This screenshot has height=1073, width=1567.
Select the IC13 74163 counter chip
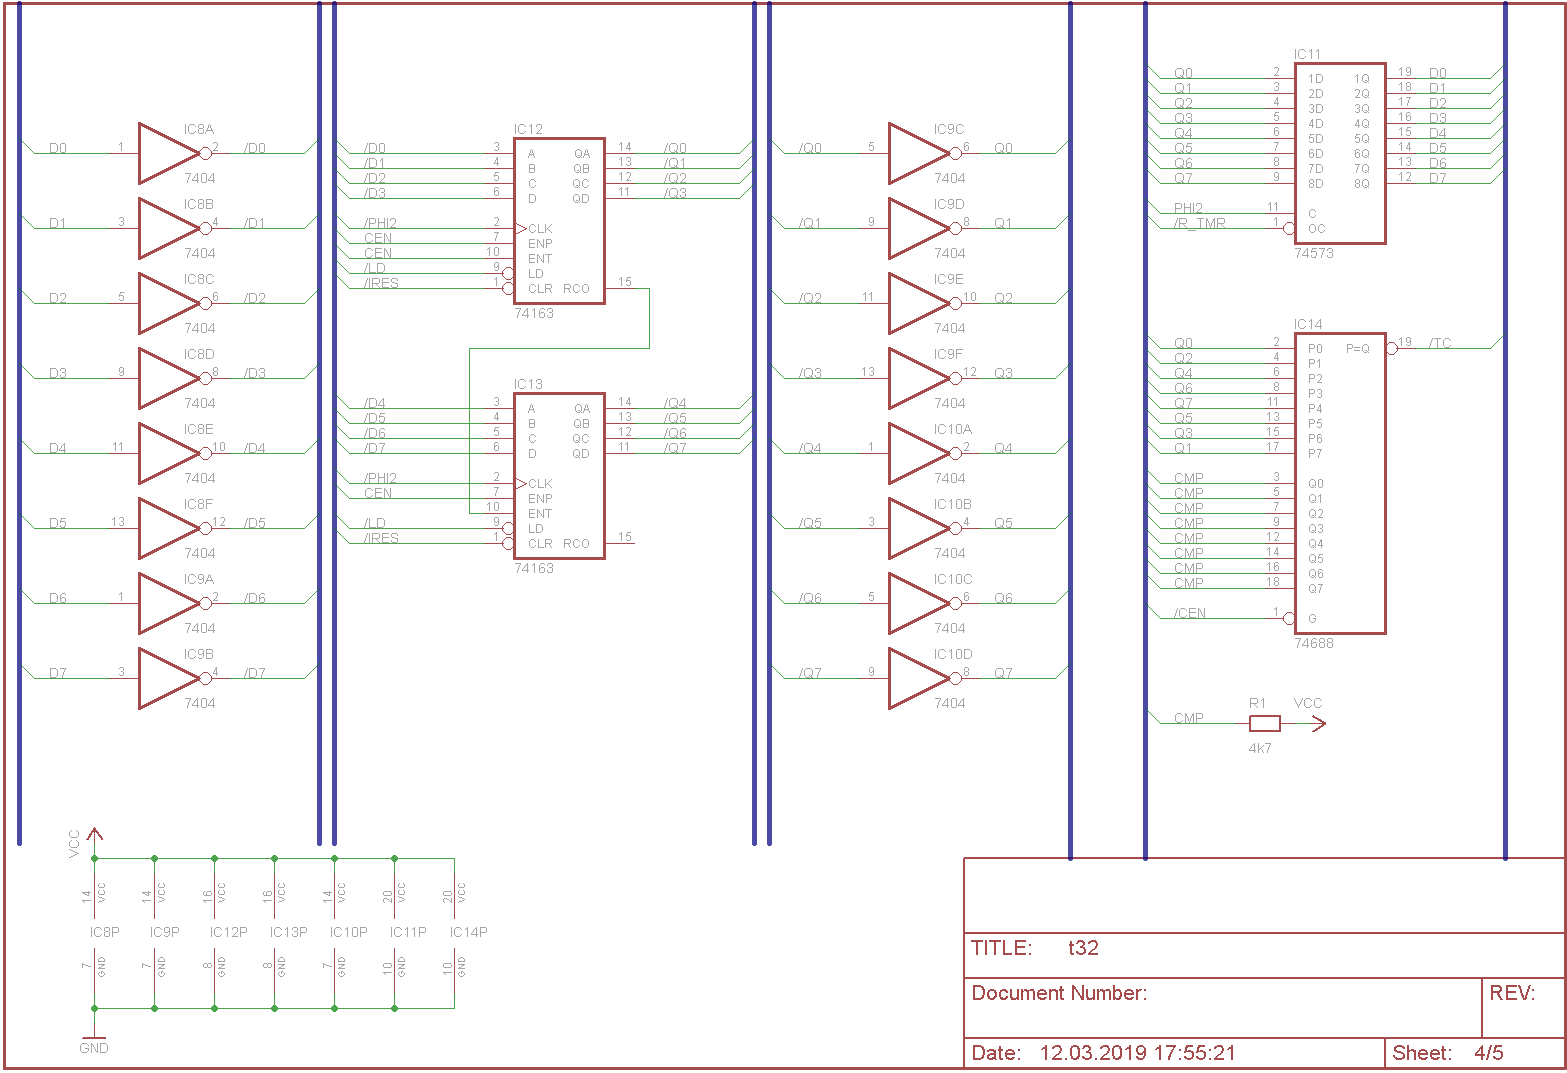[558, 476]
